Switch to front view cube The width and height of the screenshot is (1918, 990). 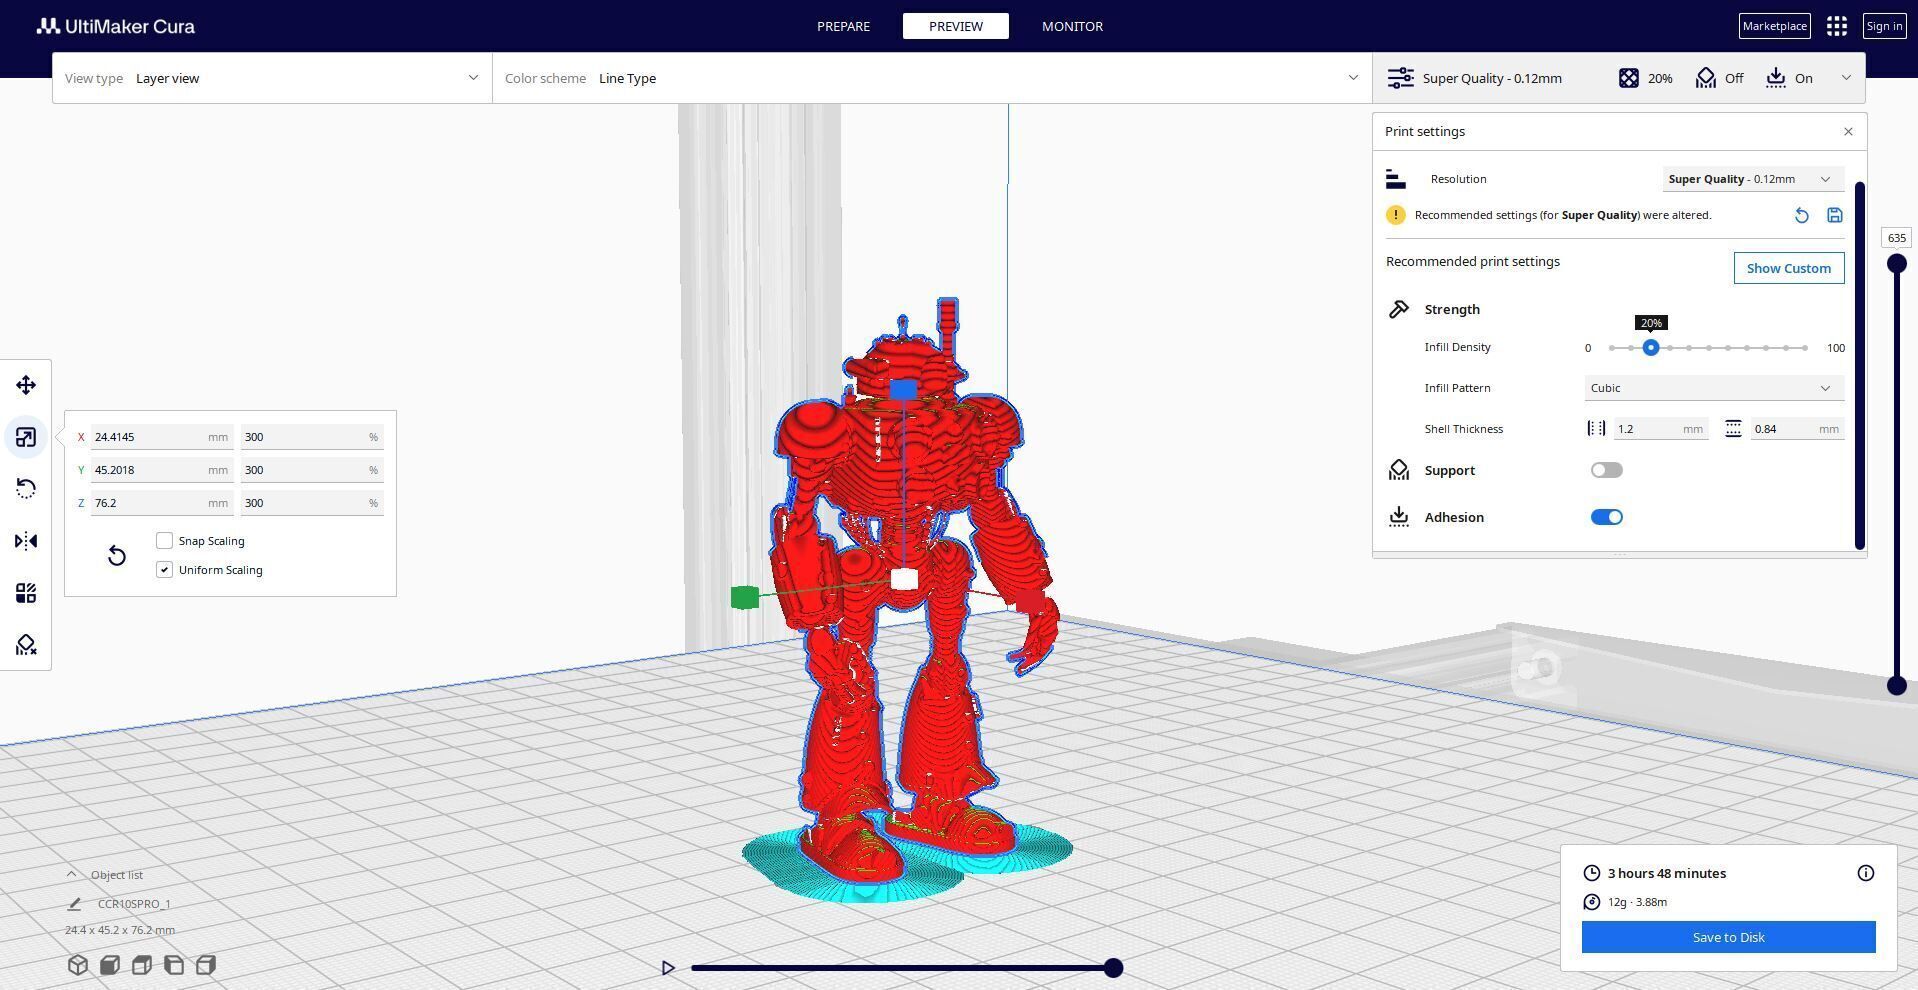pyautogui.click(x=110, y=965)
